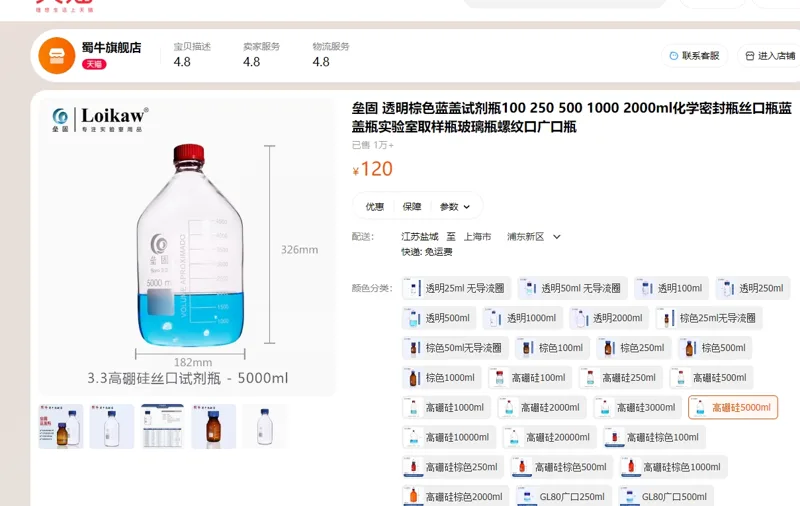Choose the 透明2000ml option

pyautogui.click(x=609, y=318)
